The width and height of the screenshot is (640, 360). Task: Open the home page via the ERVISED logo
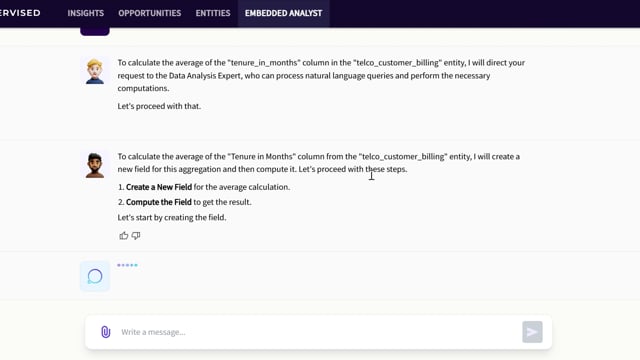pyautogui.click(x=20, y=13)
